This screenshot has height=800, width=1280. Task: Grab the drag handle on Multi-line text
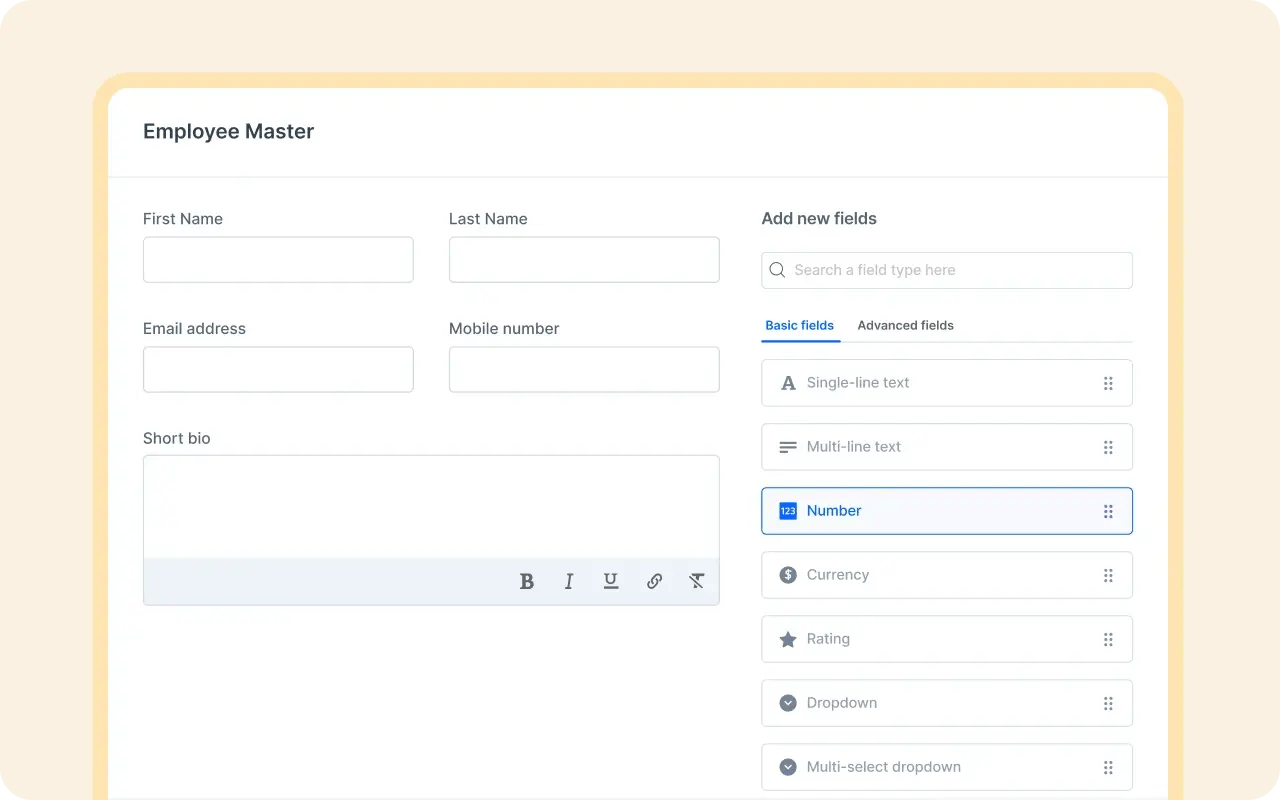1108,447
